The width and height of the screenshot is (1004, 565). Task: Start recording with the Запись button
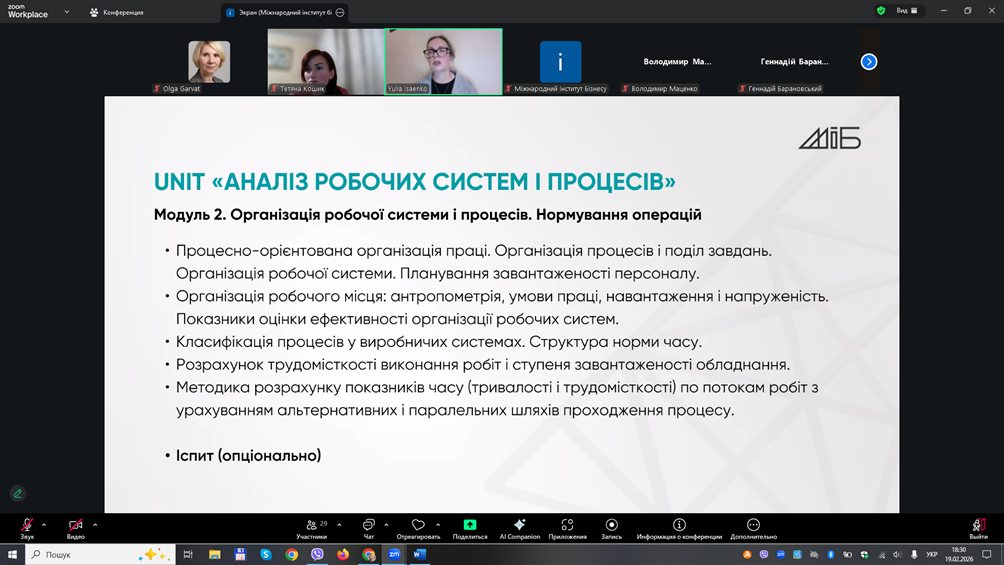tap(611, 526)
